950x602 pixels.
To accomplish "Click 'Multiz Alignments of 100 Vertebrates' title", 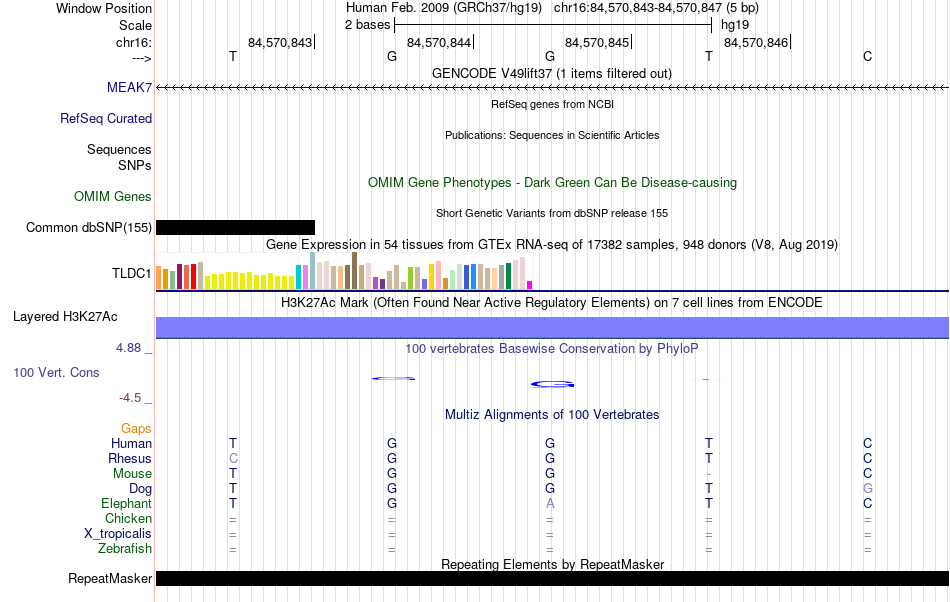I will point(552,414).
